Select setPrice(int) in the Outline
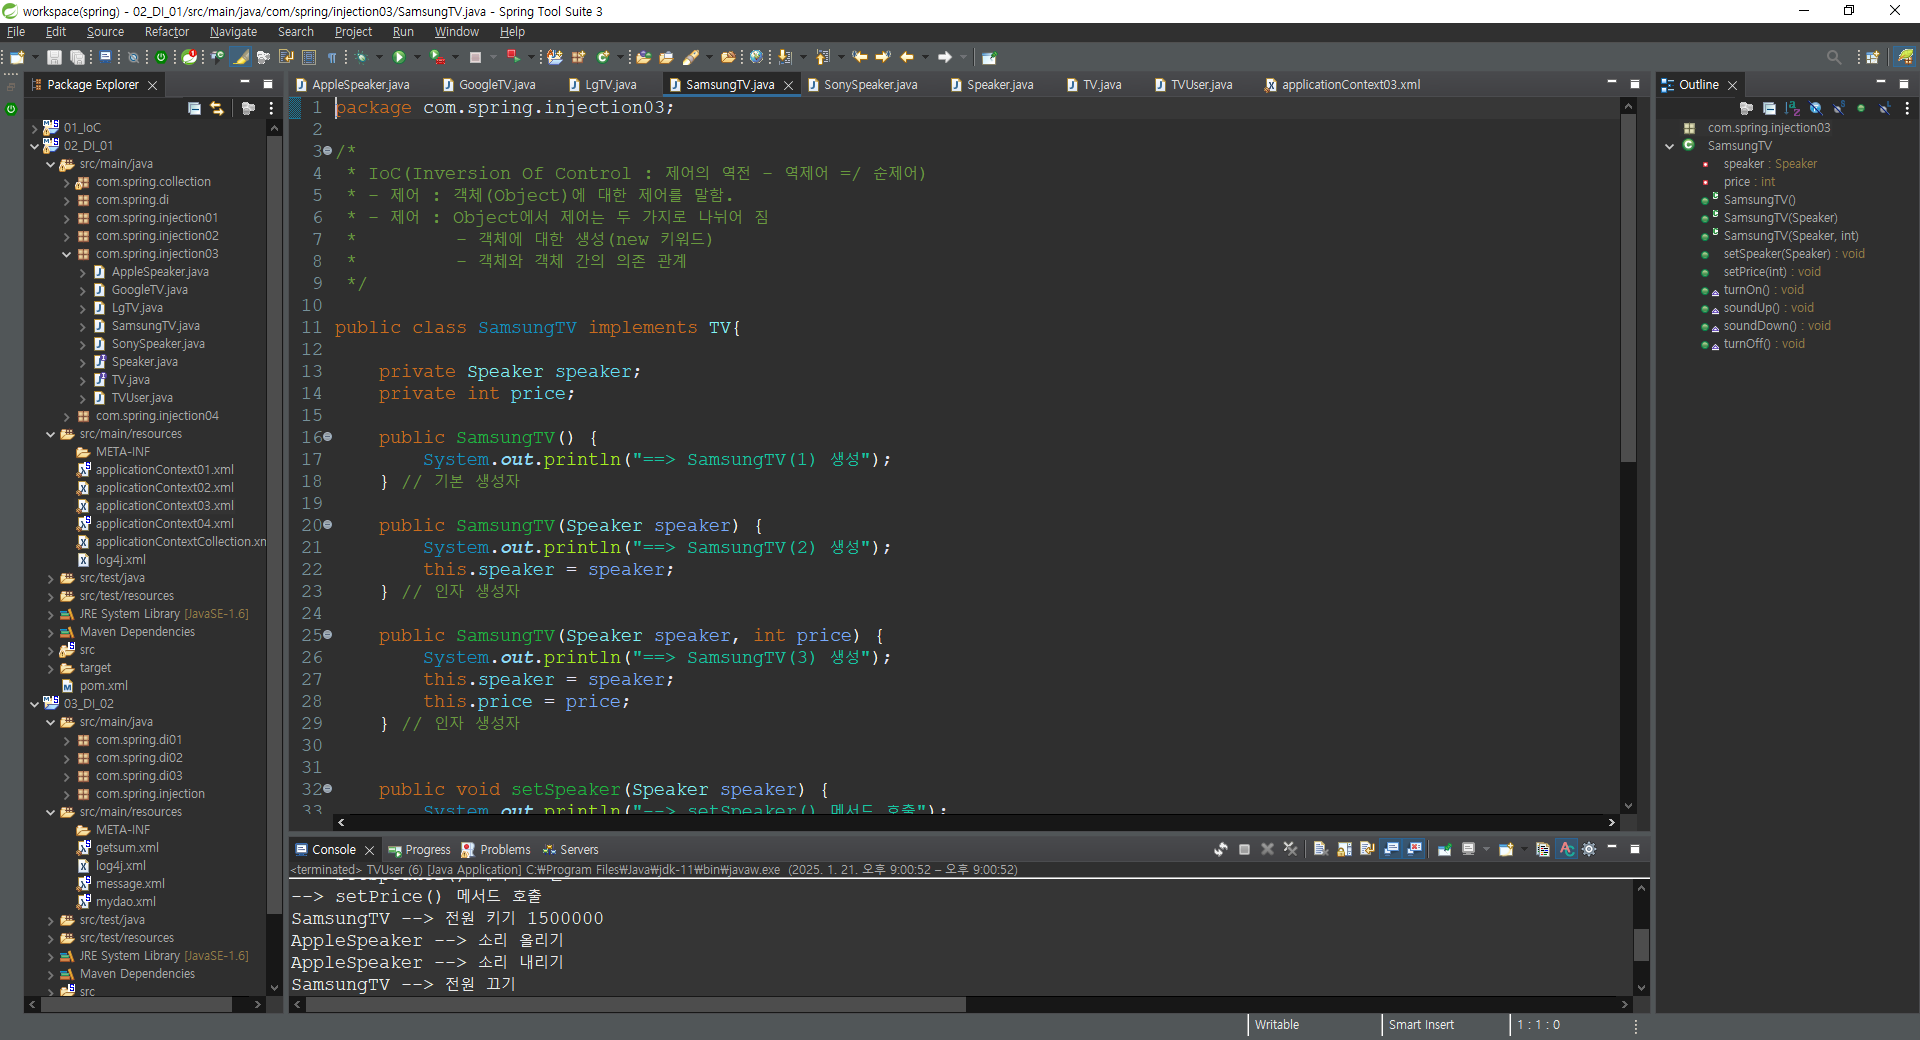Viewport: 1920px width, 1040px height. click(x=1771, y=272)
